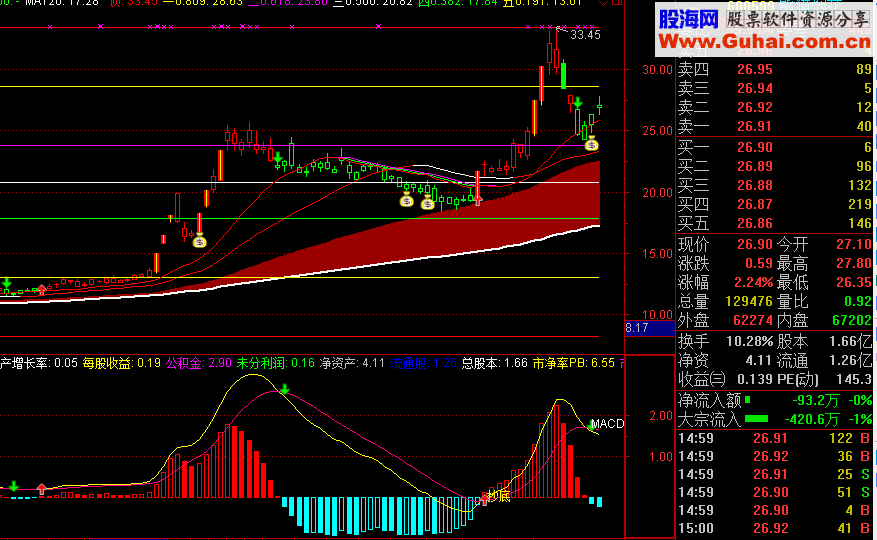
Task: Click the 最低 value 26.35
Action: pyautogui.click(x=854, y=283)
